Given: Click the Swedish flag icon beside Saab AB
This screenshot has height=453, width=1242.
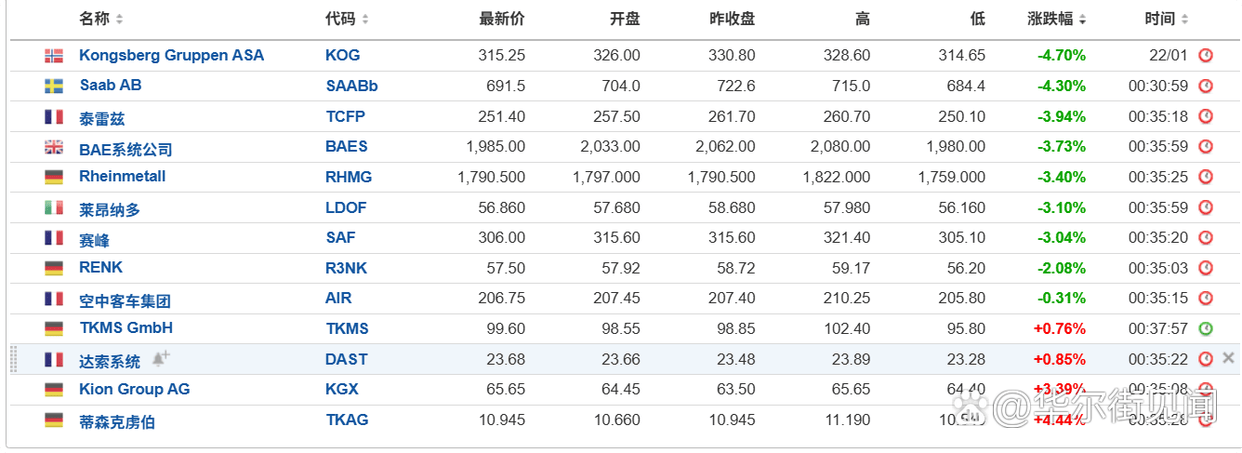Looking at the screenshot, I should (54, 86).
